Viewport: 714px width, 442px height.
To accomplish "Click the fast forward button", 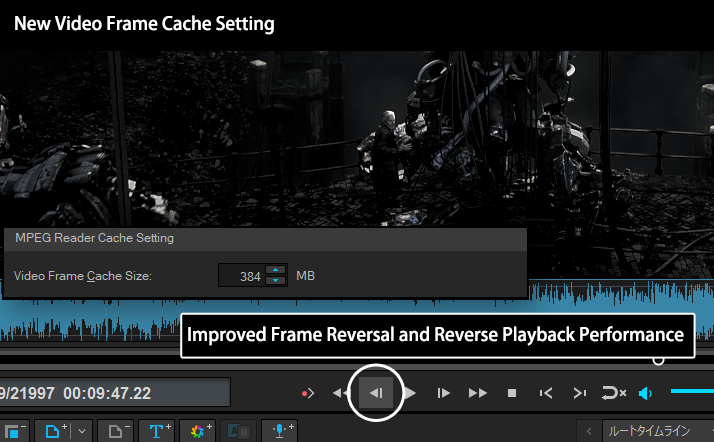I will point(478,393).
